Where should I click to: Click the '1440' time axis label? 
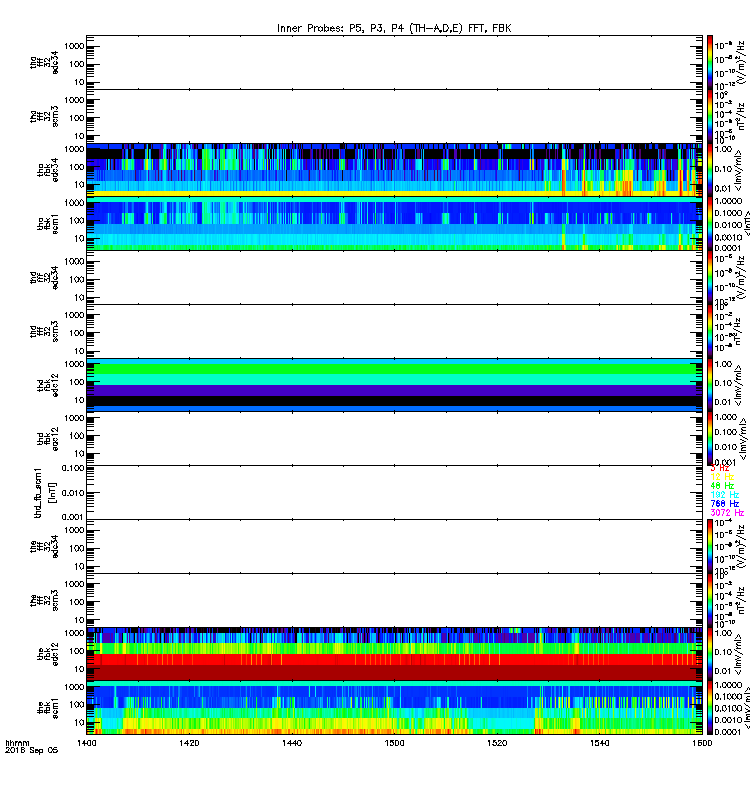[x=292, y=743]
